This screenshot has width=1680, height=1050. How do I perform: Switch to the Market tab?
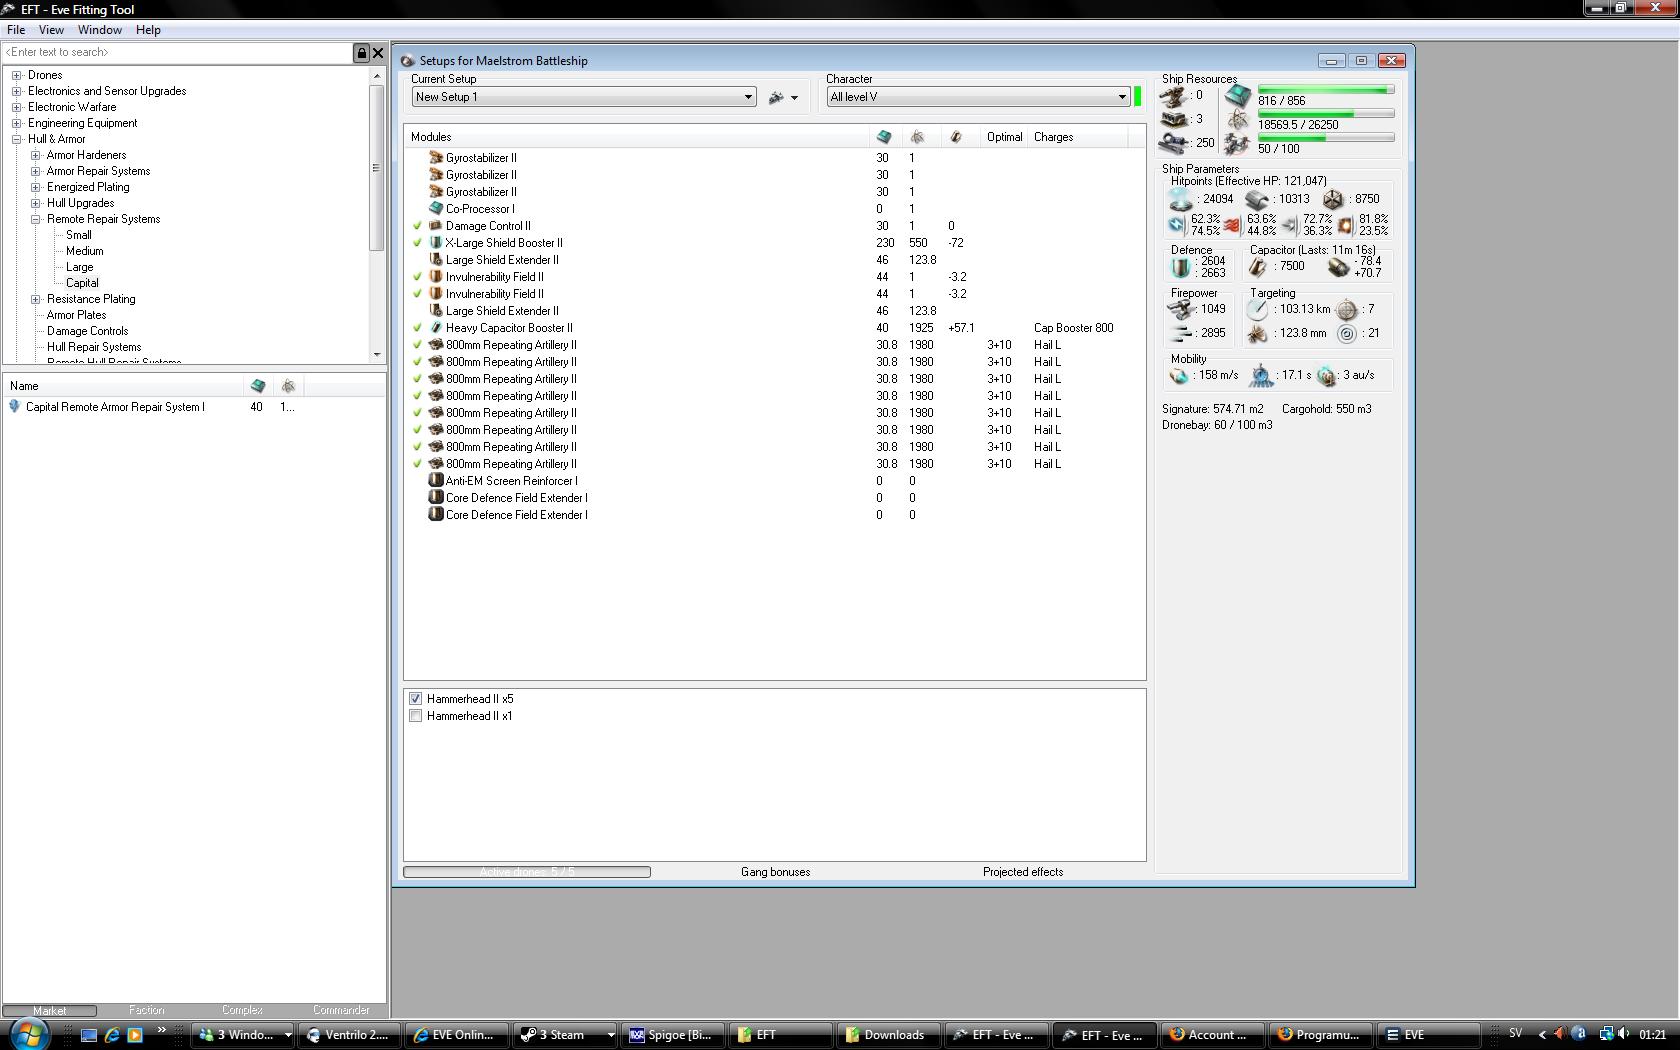(50, 1010)
